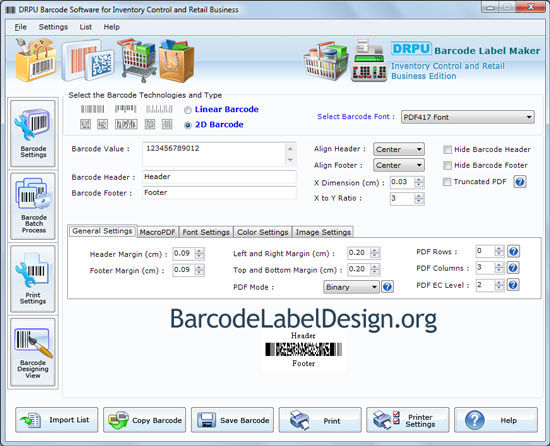Switch to the MacroPDF tab

[x=157, y=232]
